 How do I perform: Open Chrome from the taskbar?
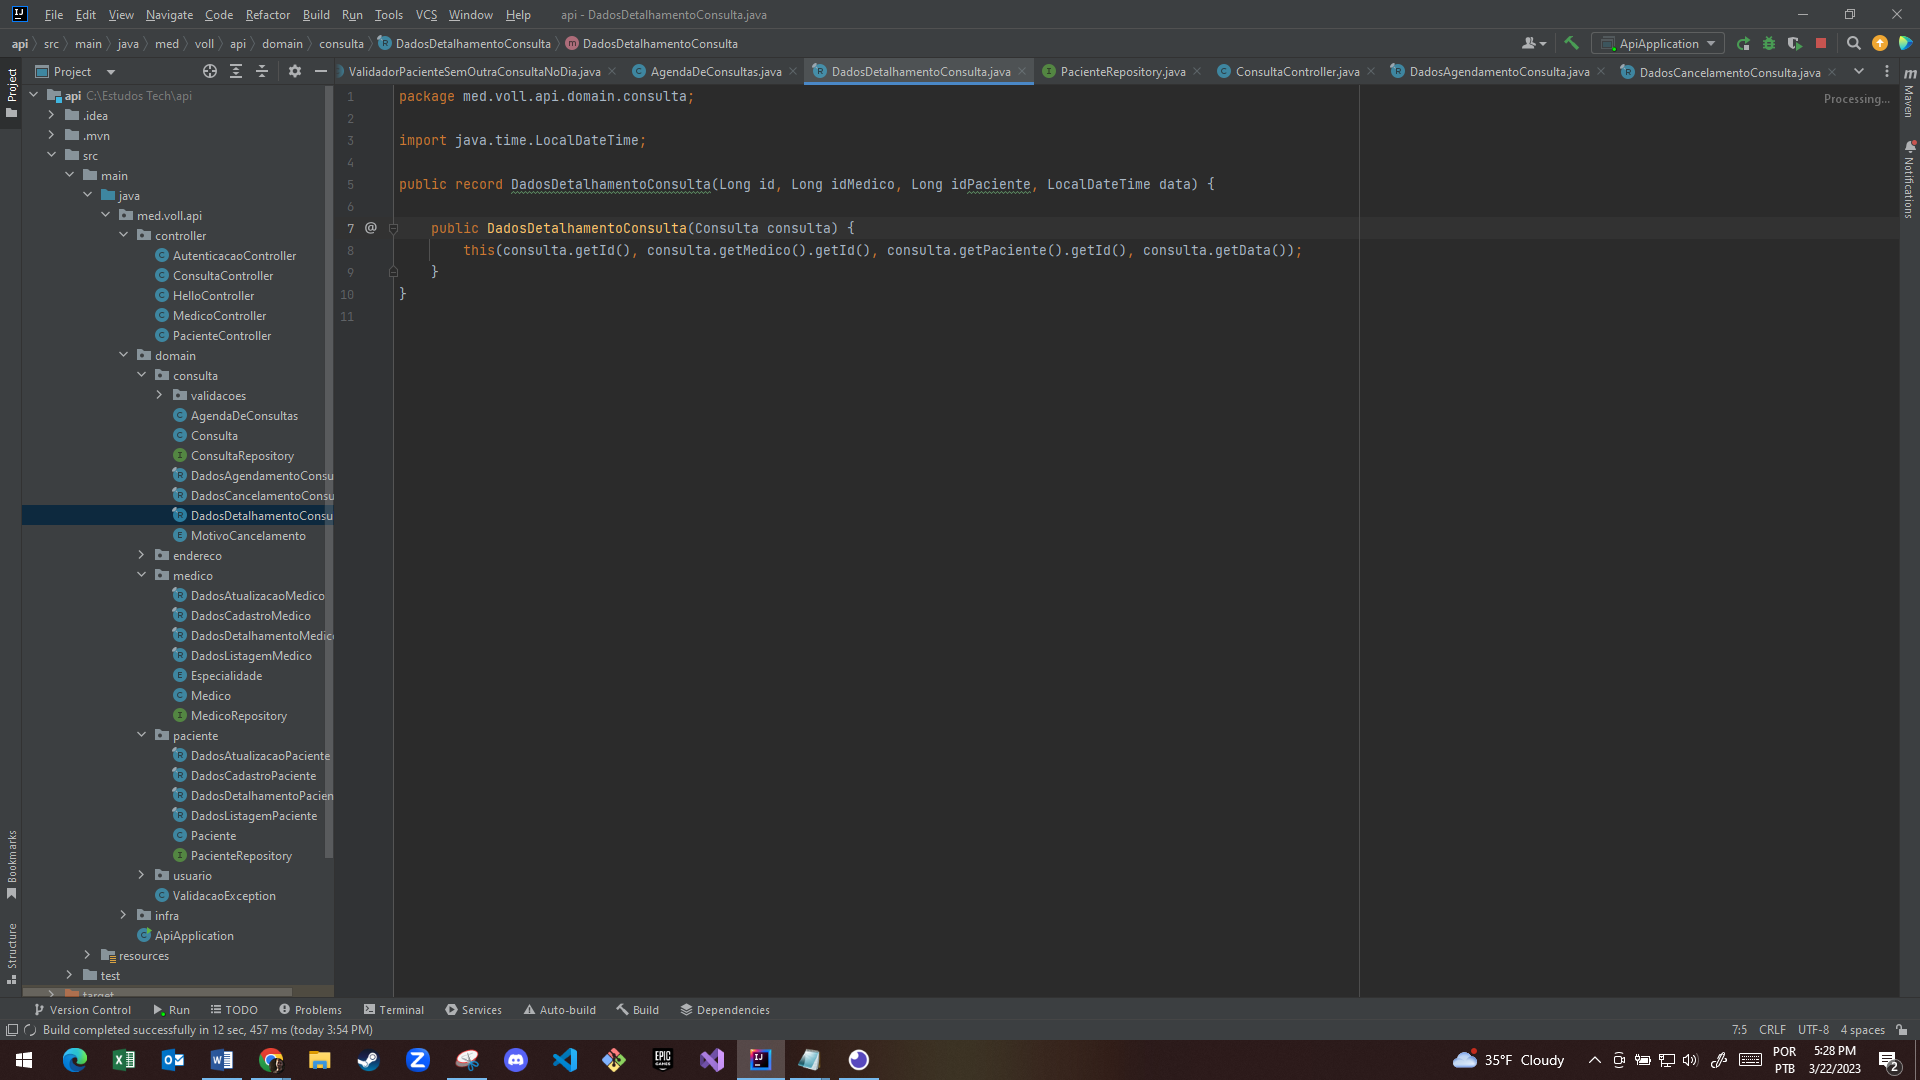[x=271, y=1060]
